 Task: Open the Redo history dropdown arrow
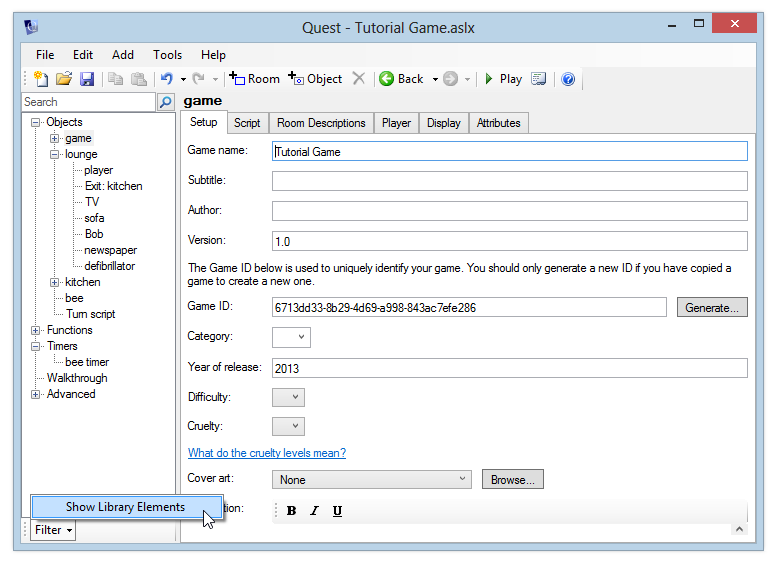point(215,79)
